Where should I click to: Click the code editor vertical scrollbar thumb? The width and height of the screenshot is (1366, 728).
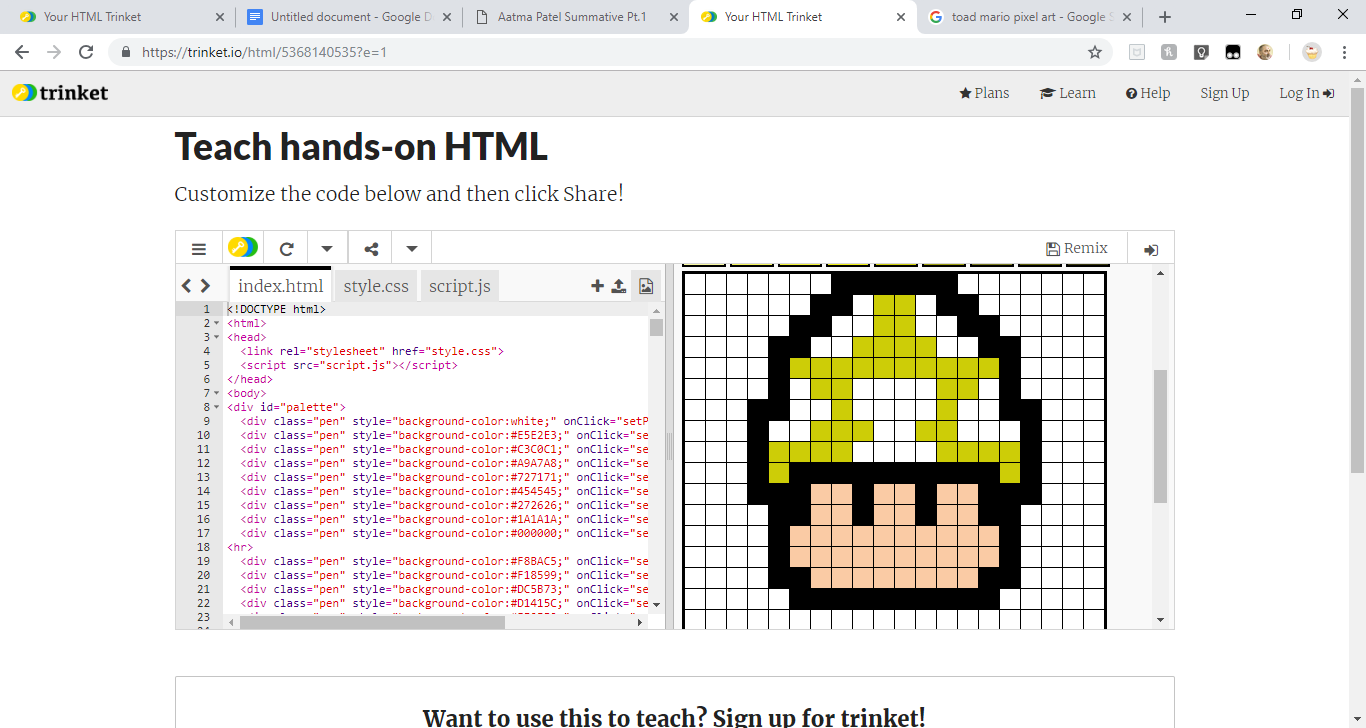point(656,327)
